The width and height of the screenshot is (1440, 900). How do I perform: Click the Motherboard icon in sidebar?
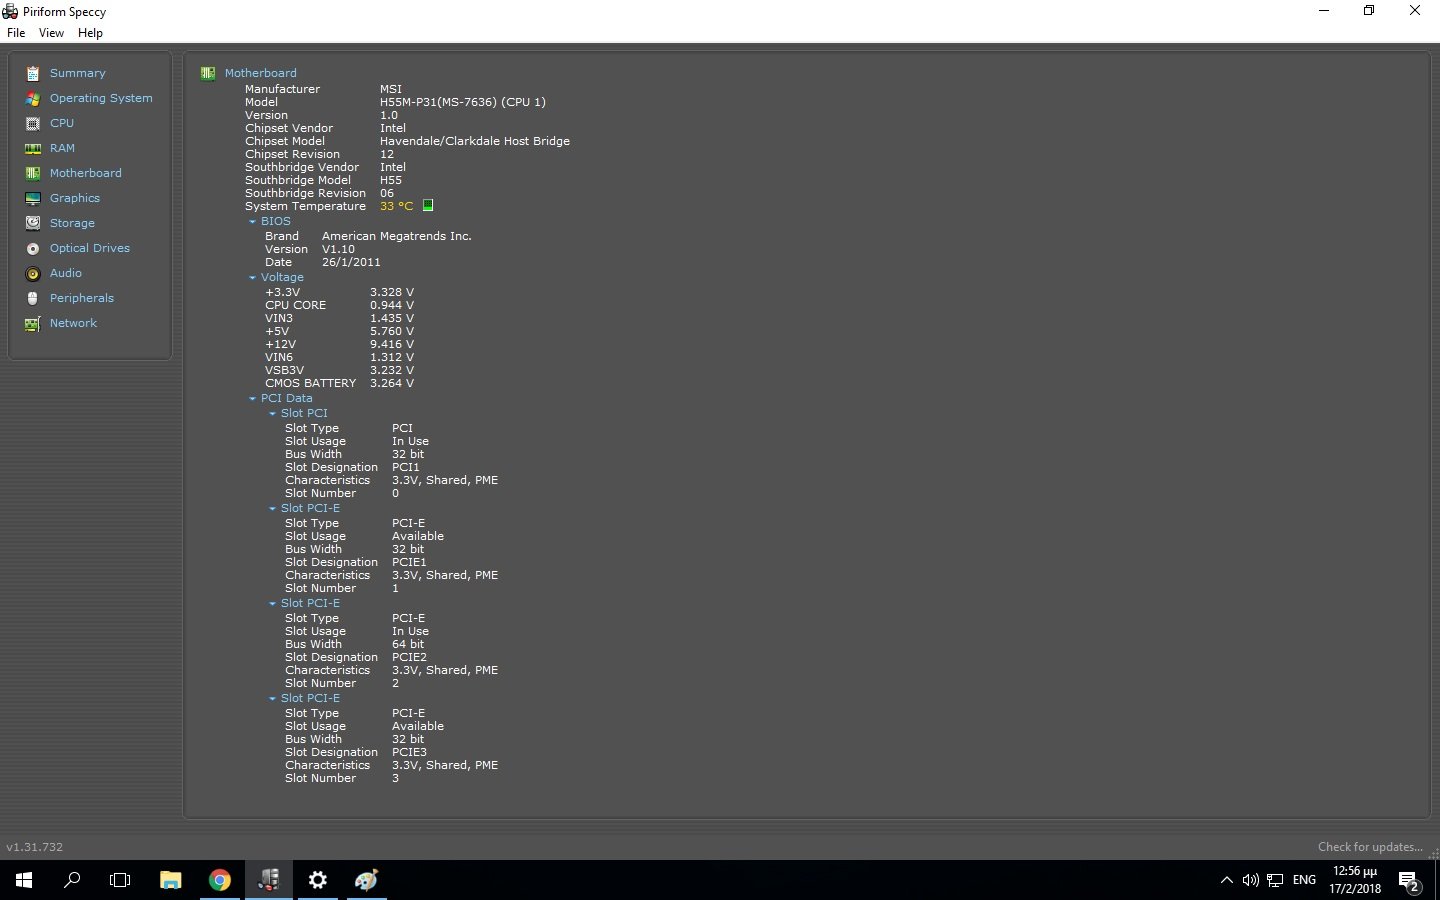[32, 173]
